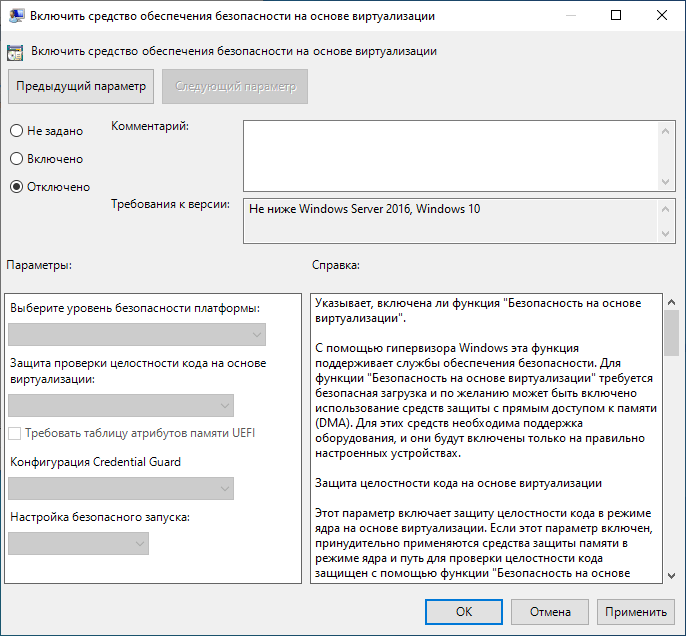Open platform security level dropdown
This screenshot has height=636, width=686.
(x=137, y=335)
